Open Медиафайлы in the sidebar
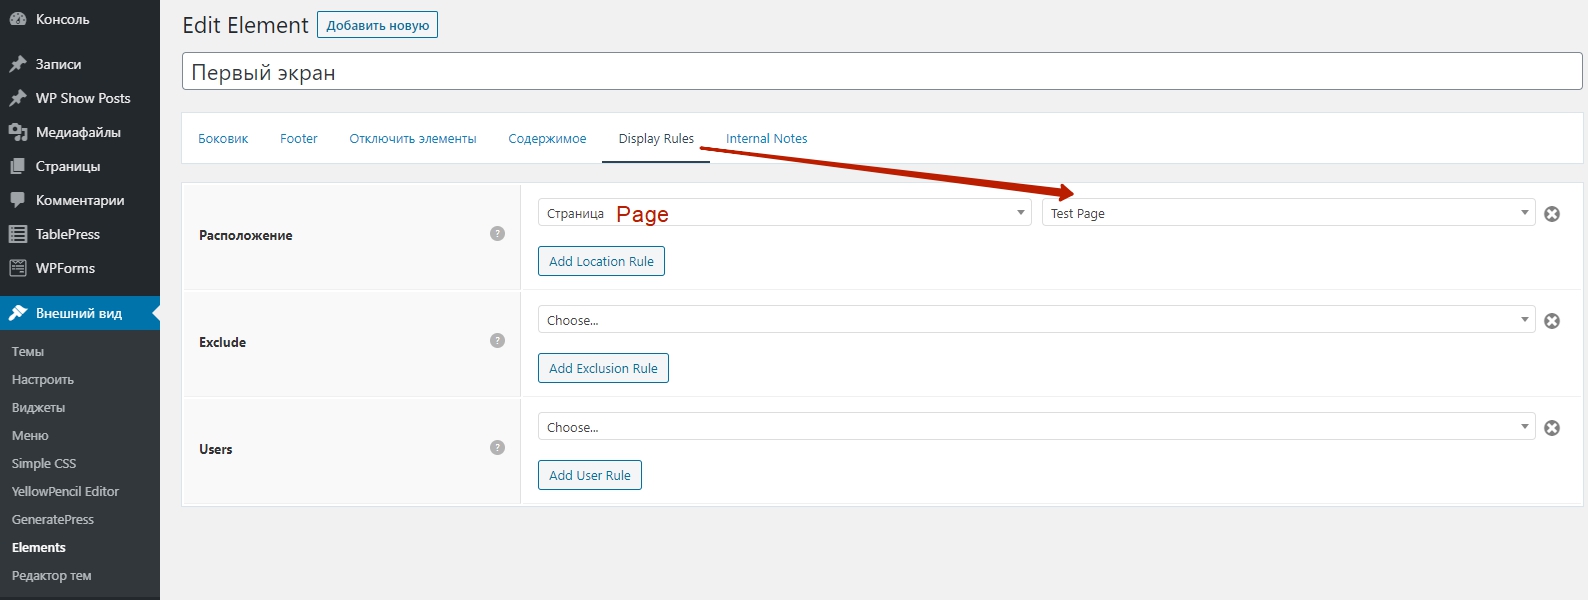 [78, 132]
